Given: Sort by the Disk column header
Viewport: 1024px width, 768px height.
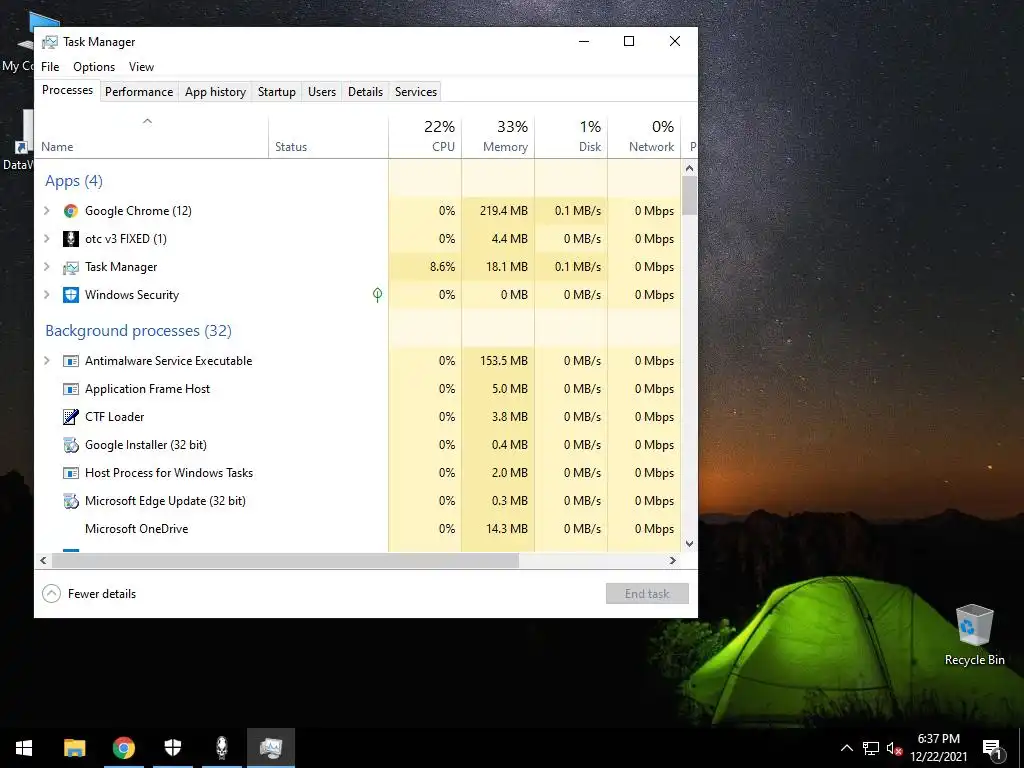Looking at the screenshot, I should [x=571, y=137].
